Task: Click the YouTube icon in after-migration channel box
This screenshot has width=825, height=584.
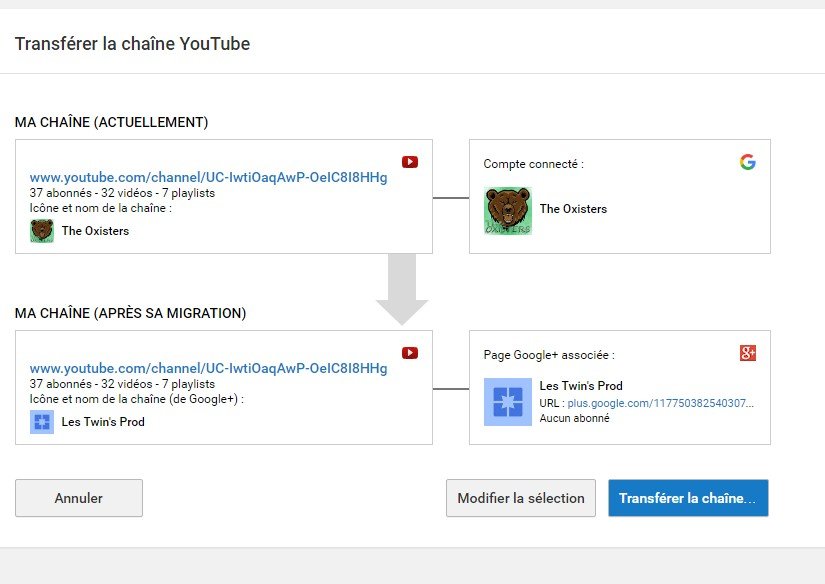Action: pos(410,353)
